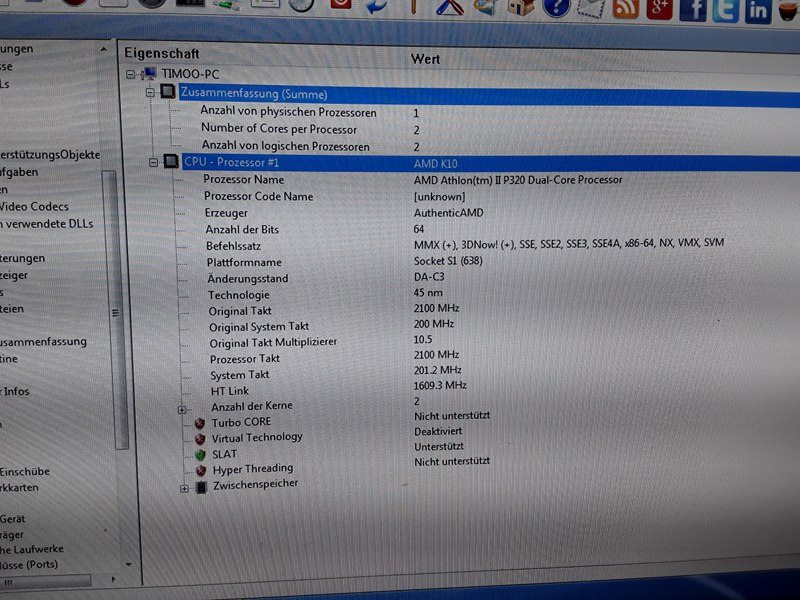Select the Infos entry in left panel
This screenshot has height=600, width=800.
click(16, 391)
